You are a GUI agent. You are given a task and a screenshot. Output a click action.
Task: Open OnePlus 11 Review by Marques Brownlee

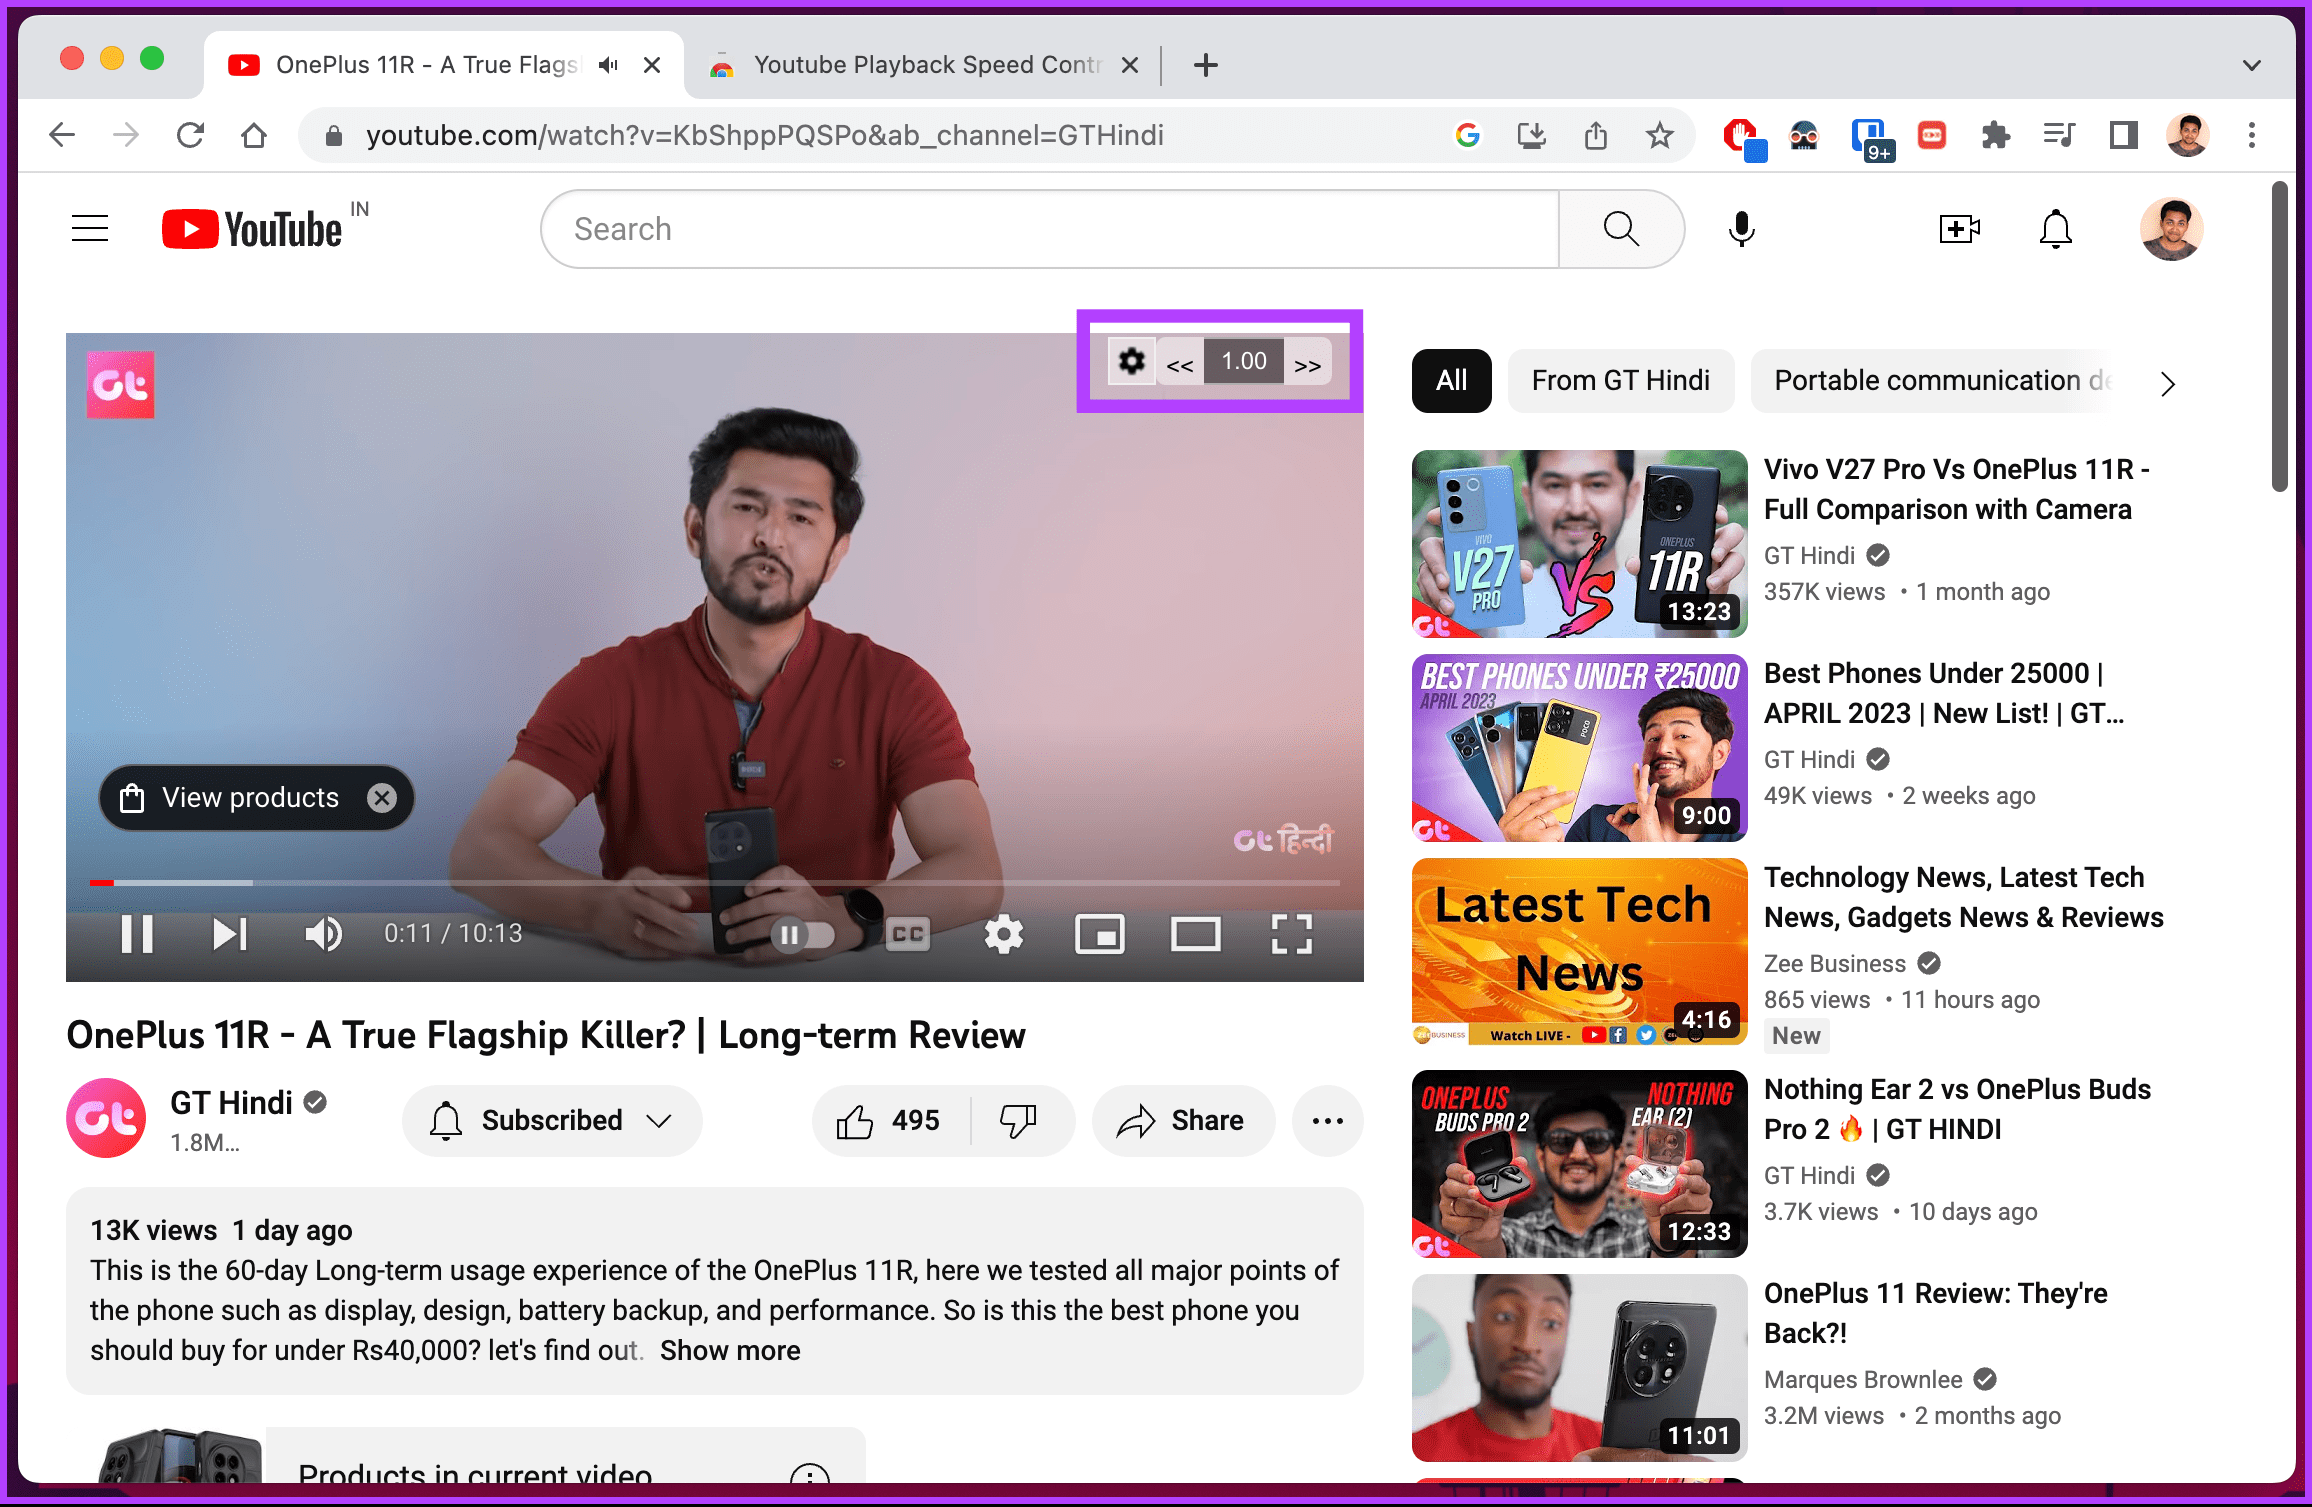1935,1313
